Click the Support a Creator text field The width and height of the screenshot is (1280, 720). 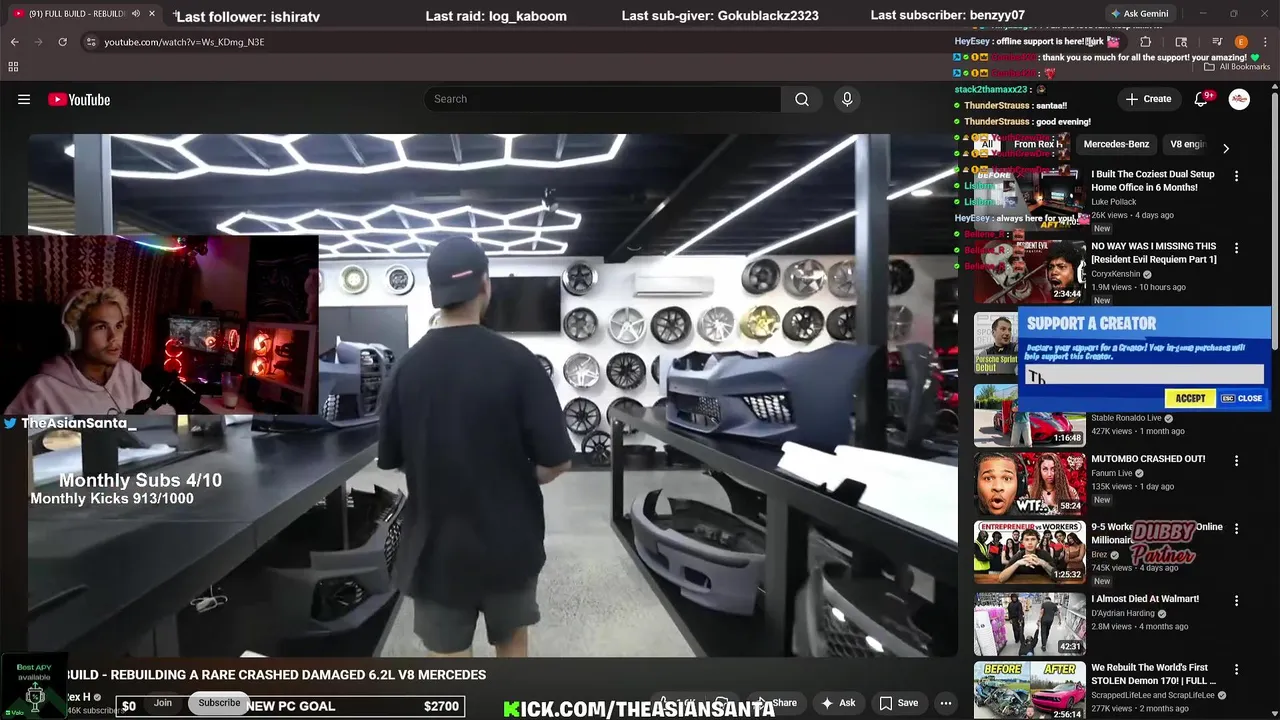pyautogui.click(x=1143, y=375)
